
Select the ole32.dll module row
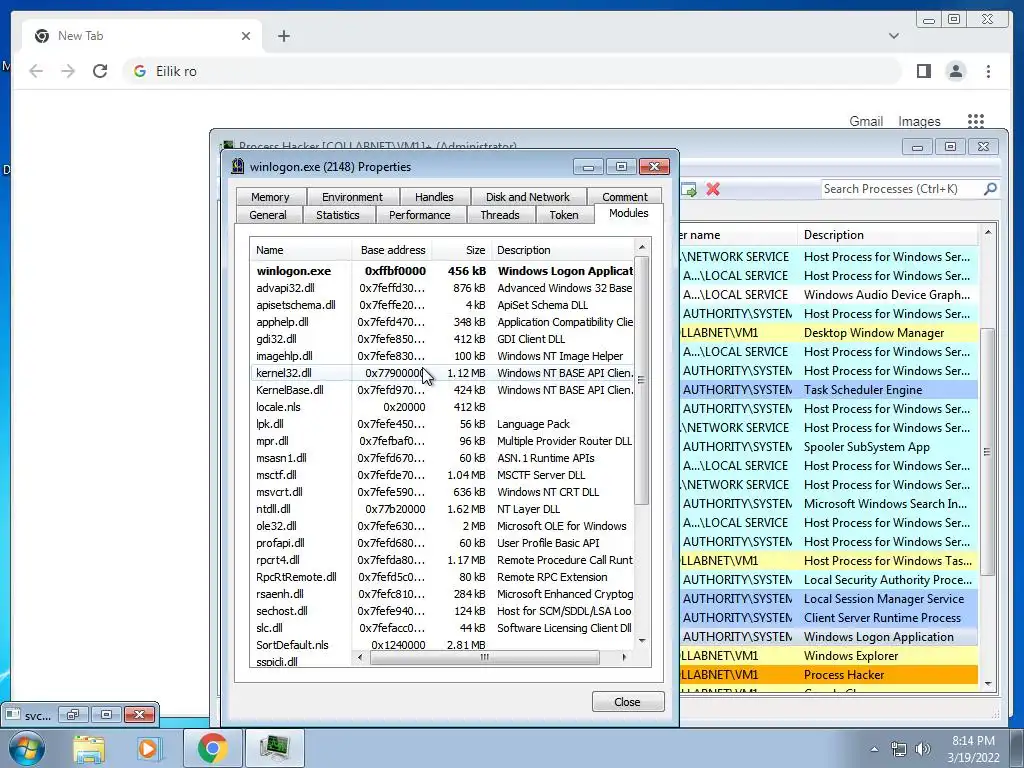tap(442, 526)
